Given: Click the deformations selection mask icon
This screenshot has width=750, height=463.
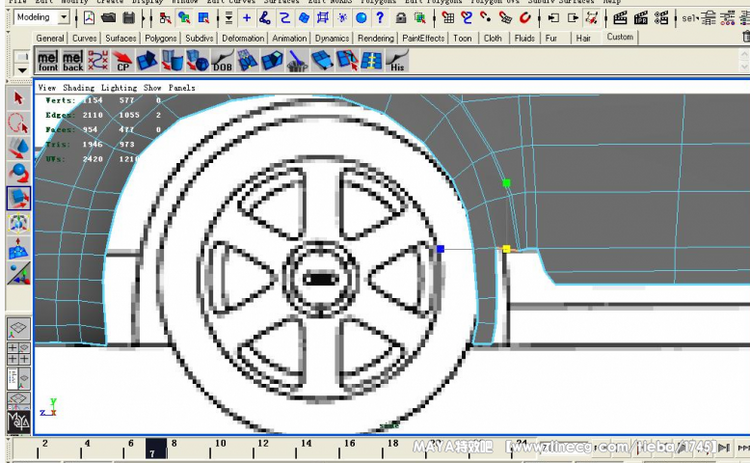Looking at the screenshot, I should (323, 18).
